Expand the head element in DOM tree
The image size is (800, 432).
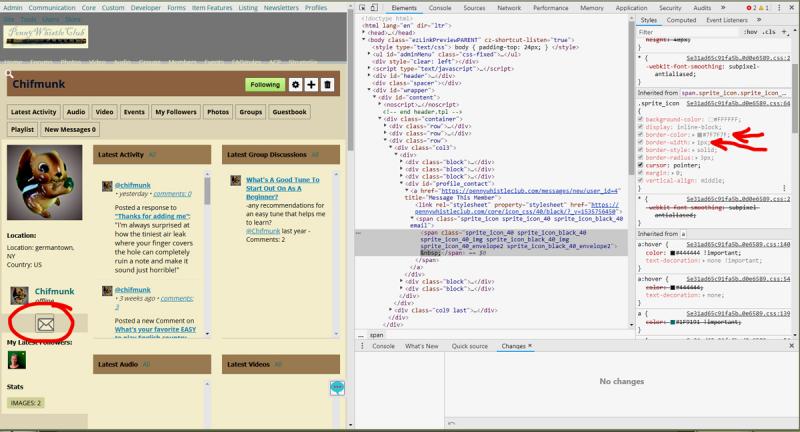pos(364,33)
